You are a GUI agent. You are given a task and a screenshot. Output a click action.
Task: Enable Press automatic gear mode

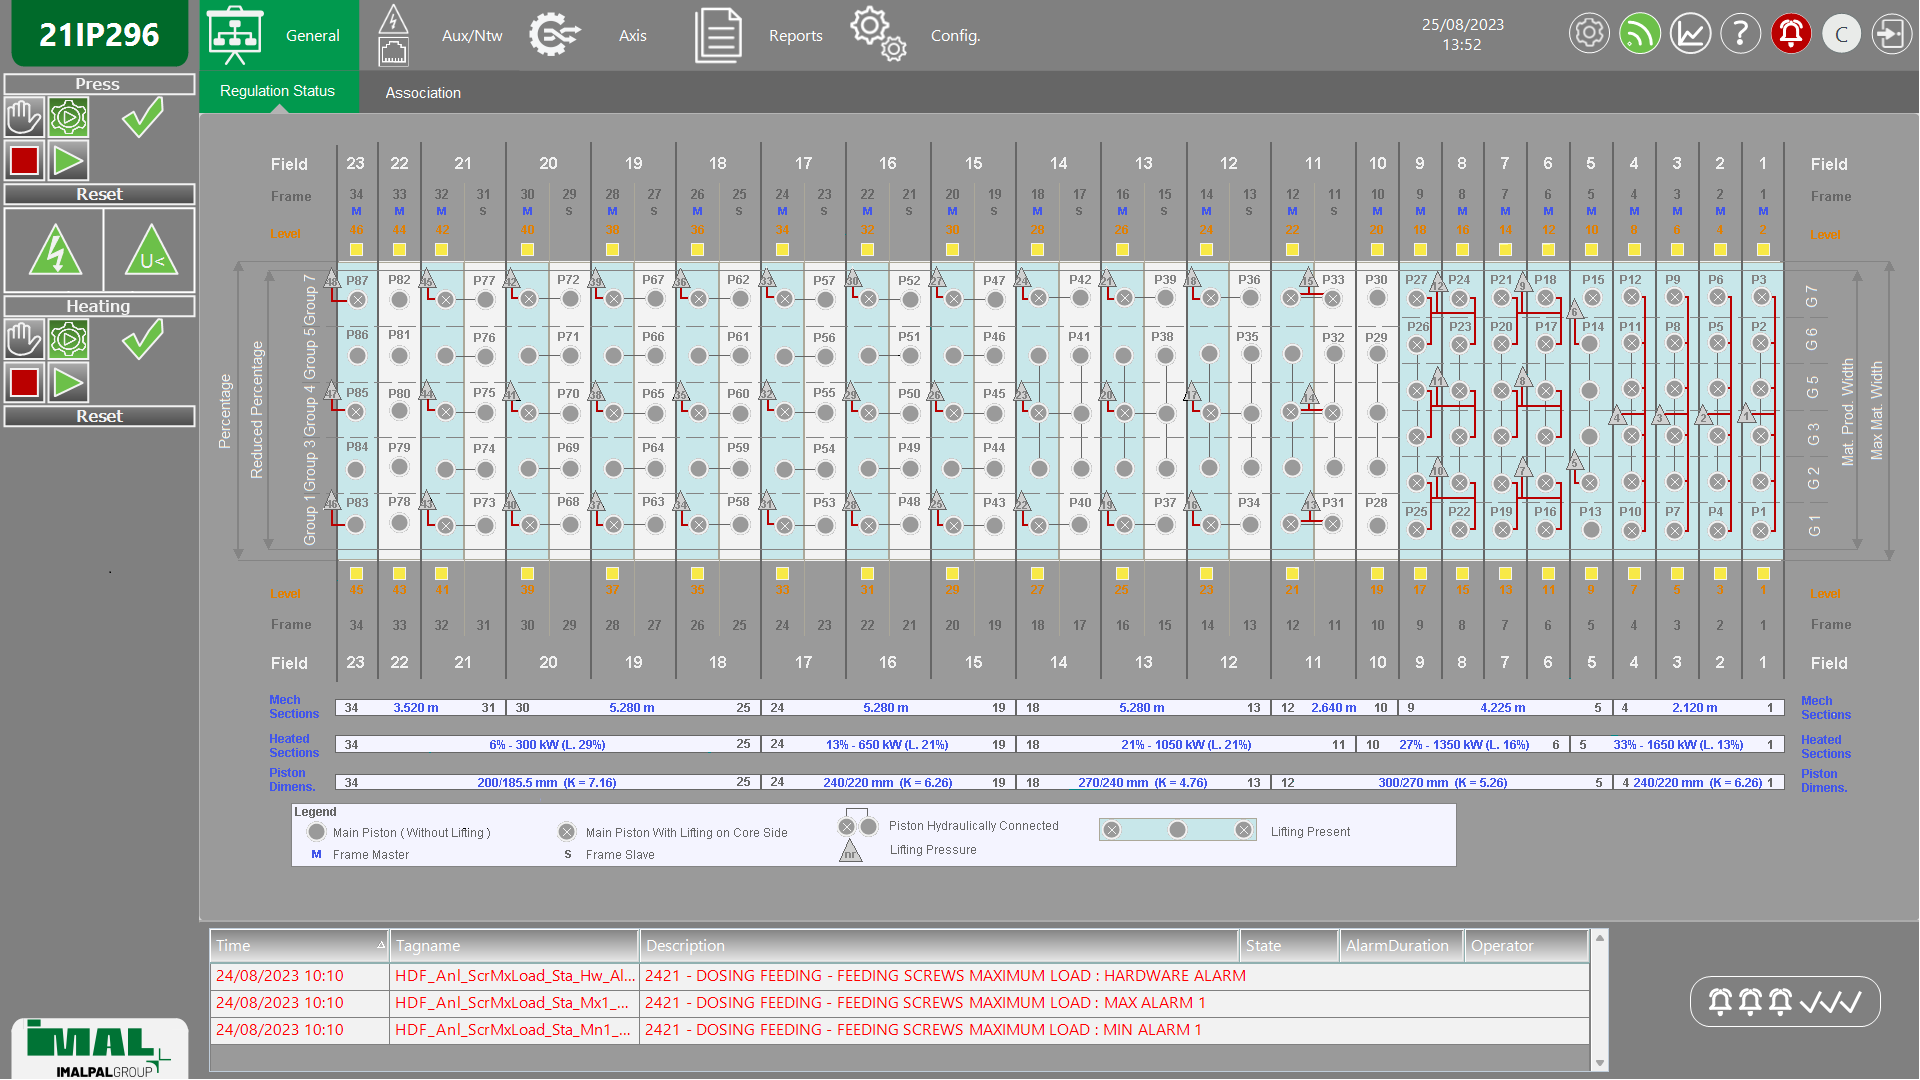[x=69, y=118]
